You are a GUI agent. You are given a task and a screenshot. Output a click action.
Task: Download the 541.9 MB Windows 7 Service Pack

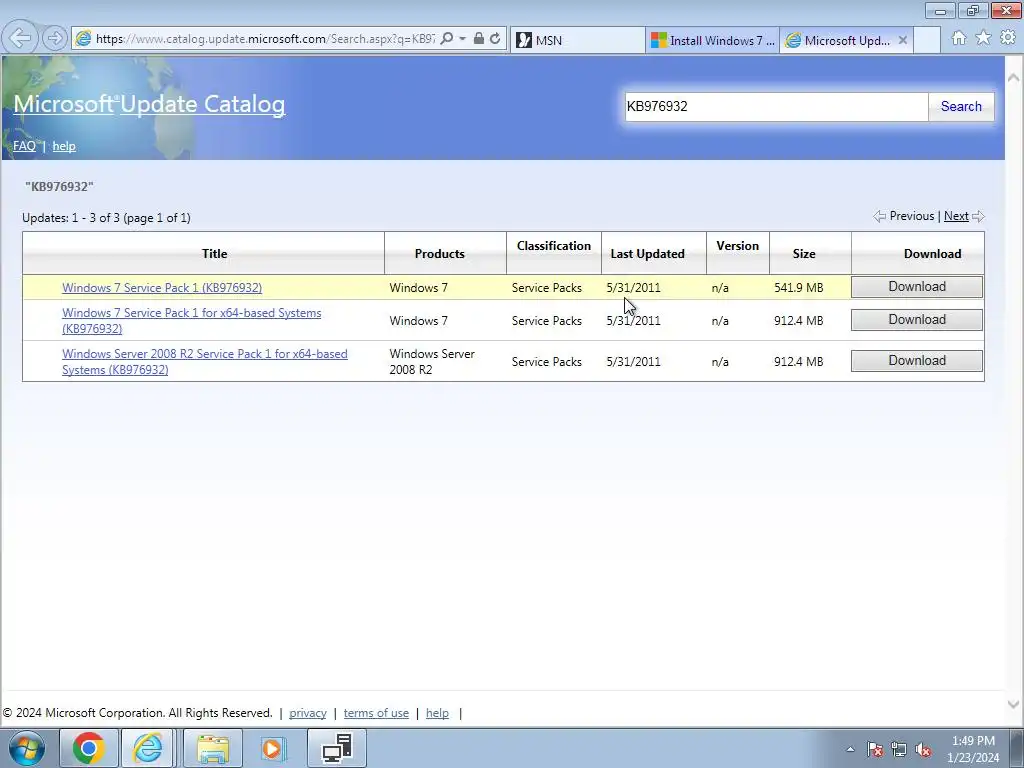pos(917,287)
